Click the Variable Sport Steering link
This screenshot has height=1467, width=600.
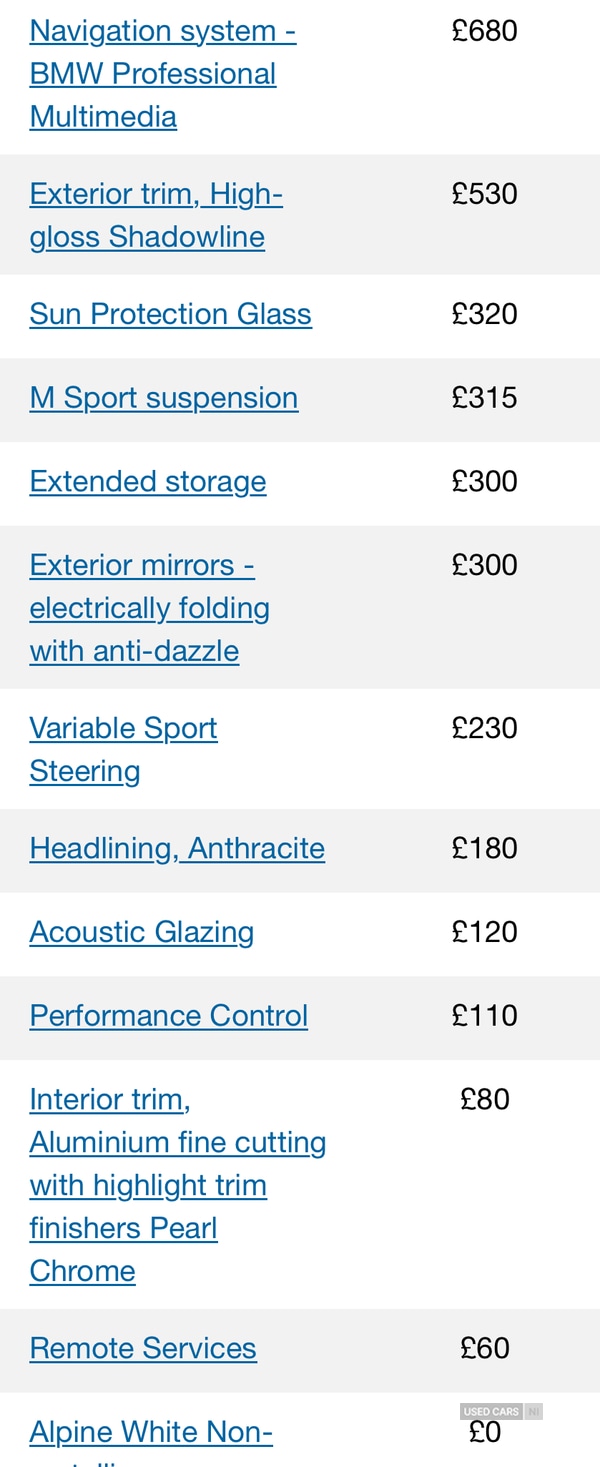123,749
